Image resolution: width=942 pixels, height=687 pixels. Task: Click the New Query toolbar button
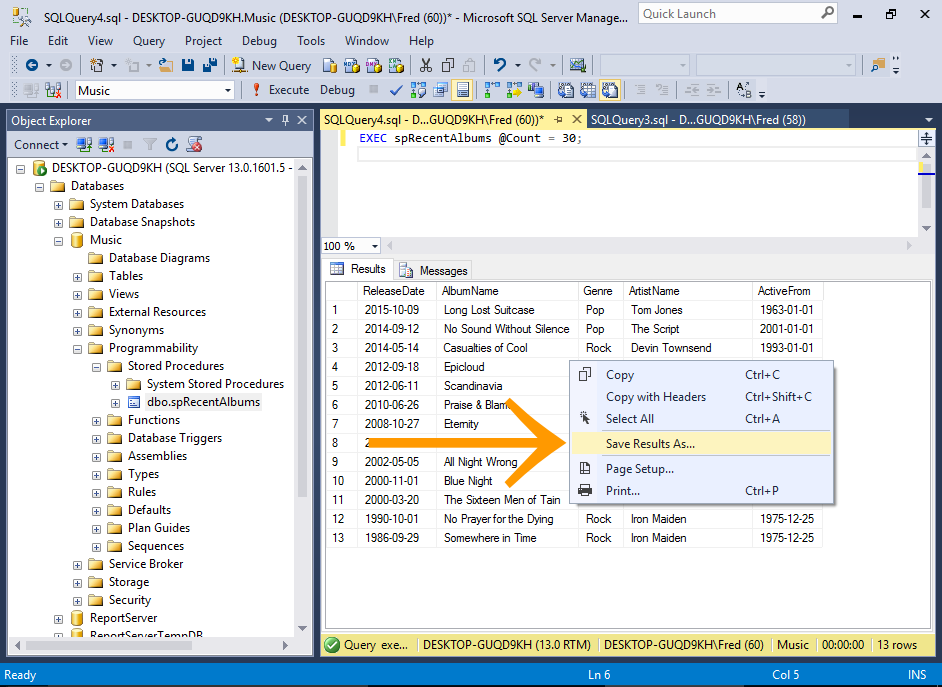(x=272, y=65)
